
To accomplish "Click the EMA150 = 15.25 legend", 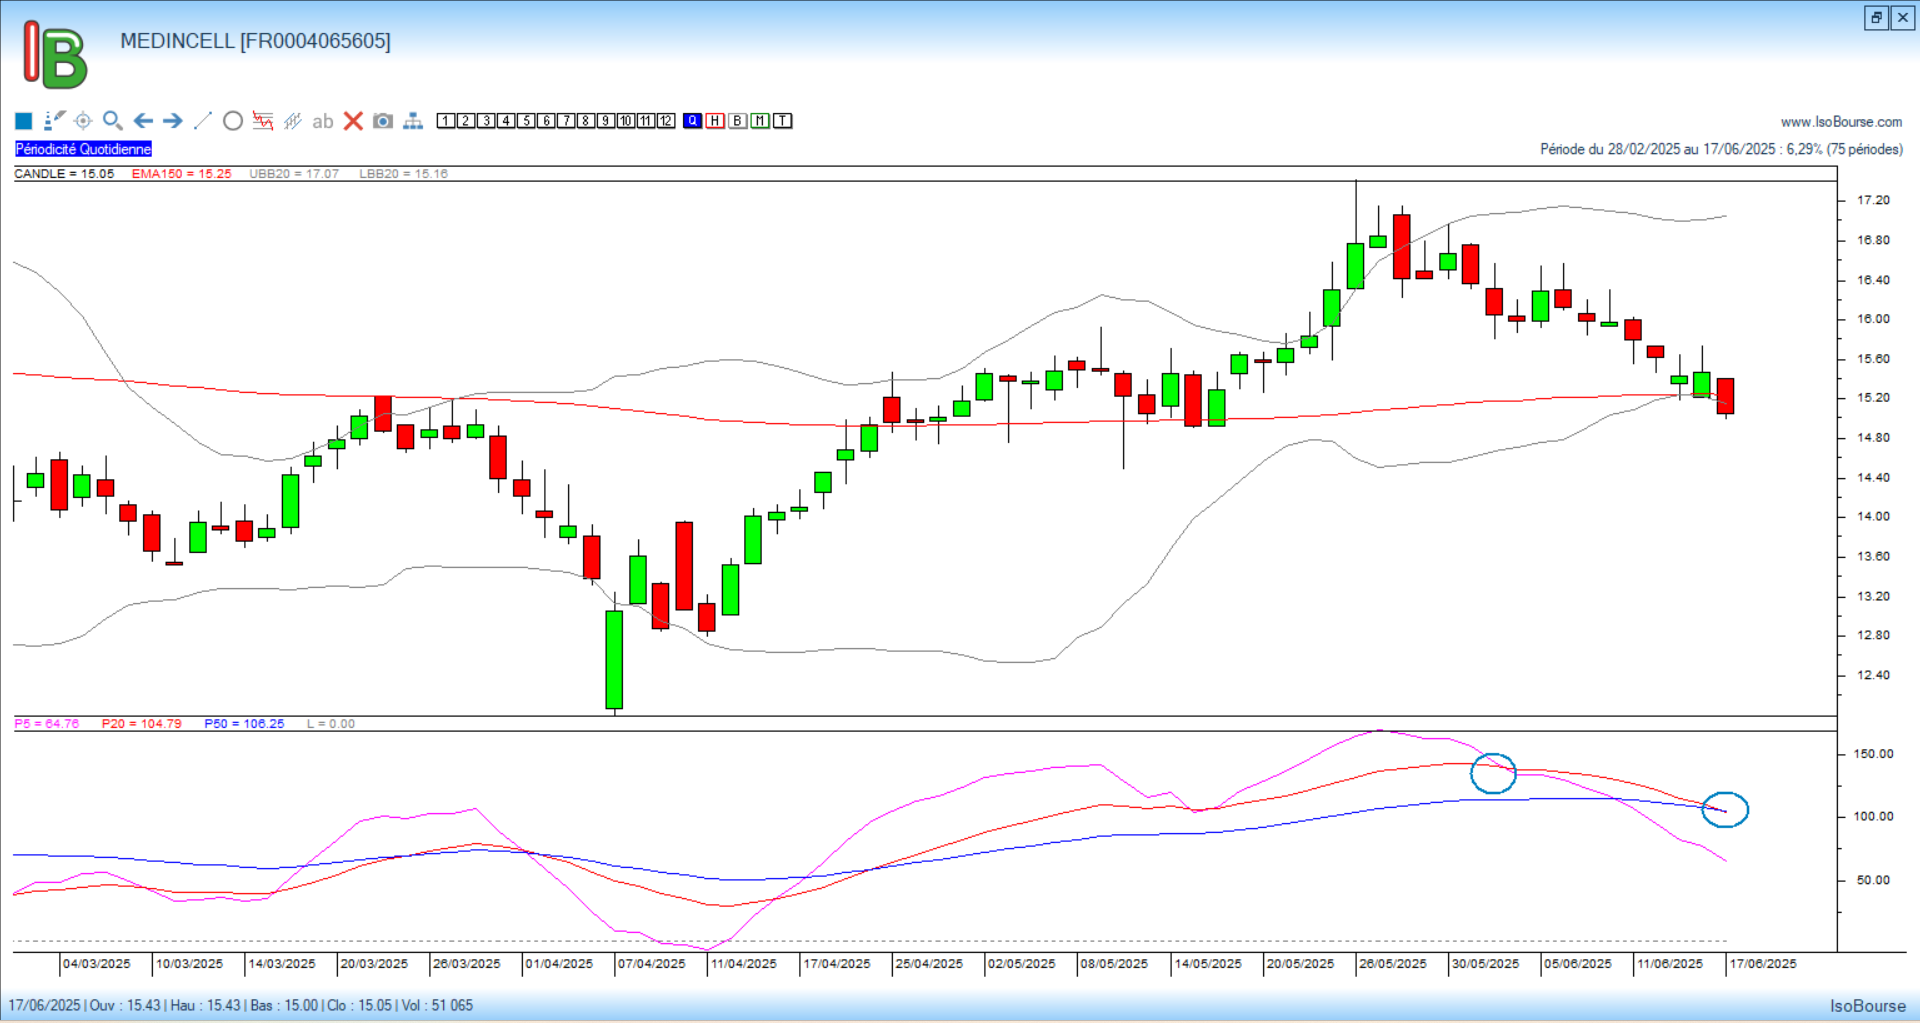I will pos(181,174).
